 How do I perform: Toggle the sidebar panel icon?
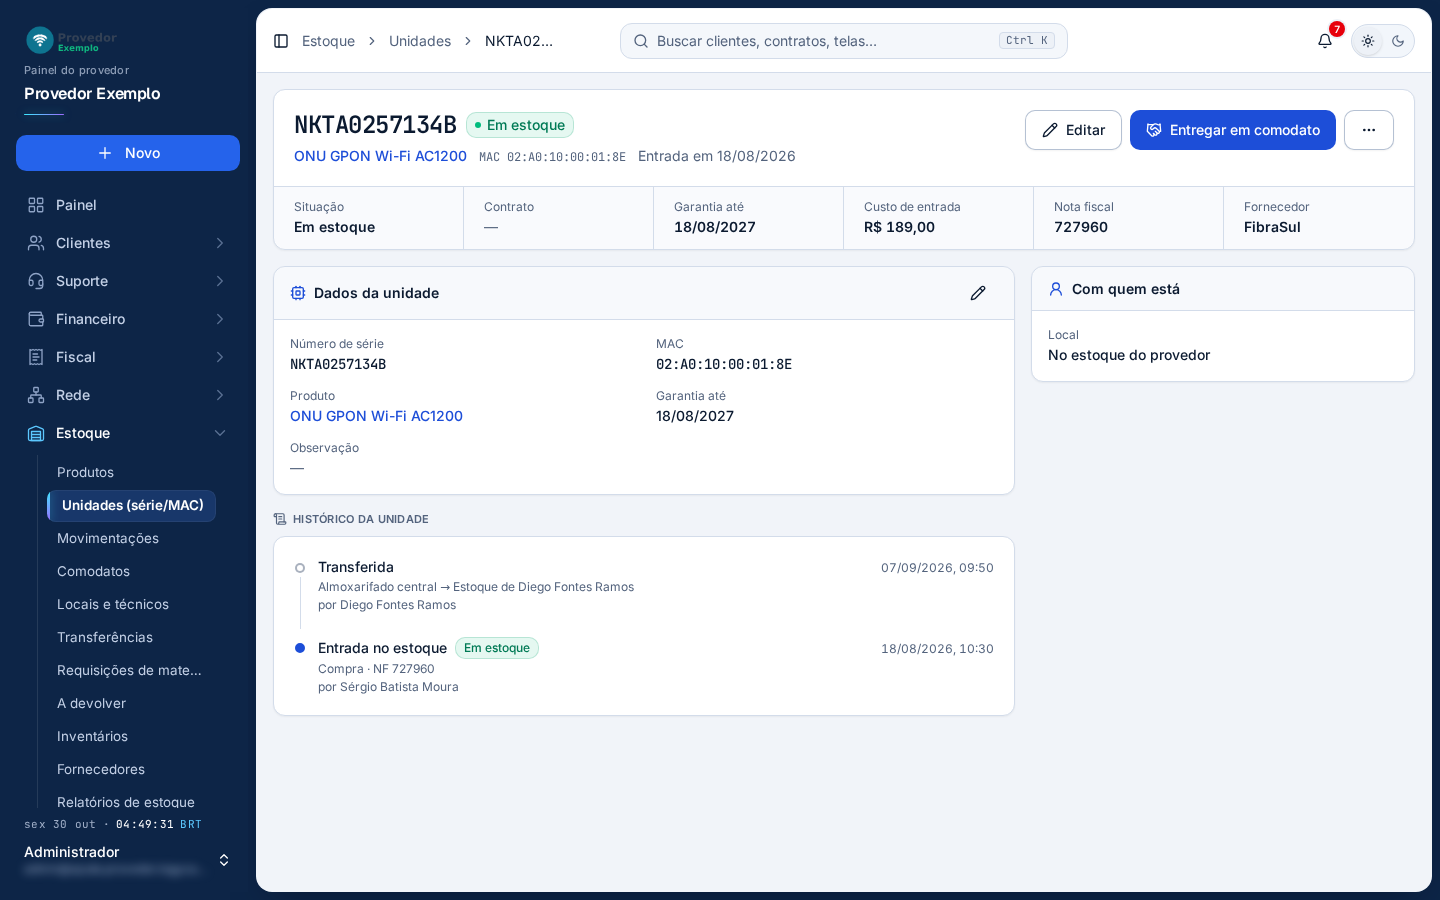pos(281,41)
